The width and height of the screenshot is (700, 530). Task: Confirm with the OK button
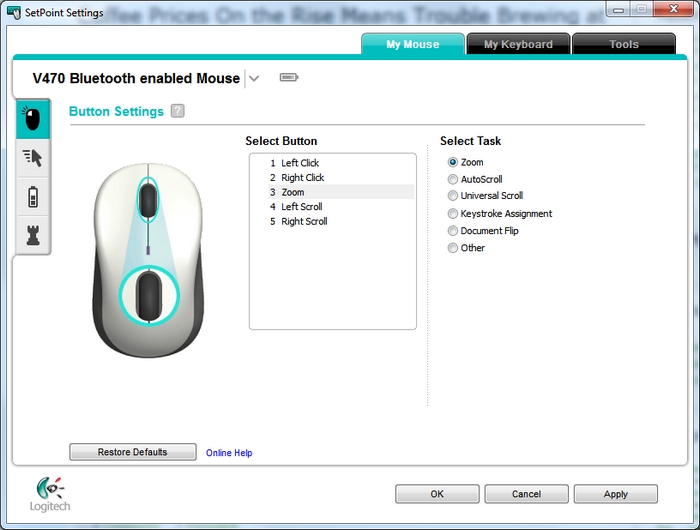coord(437,494)
